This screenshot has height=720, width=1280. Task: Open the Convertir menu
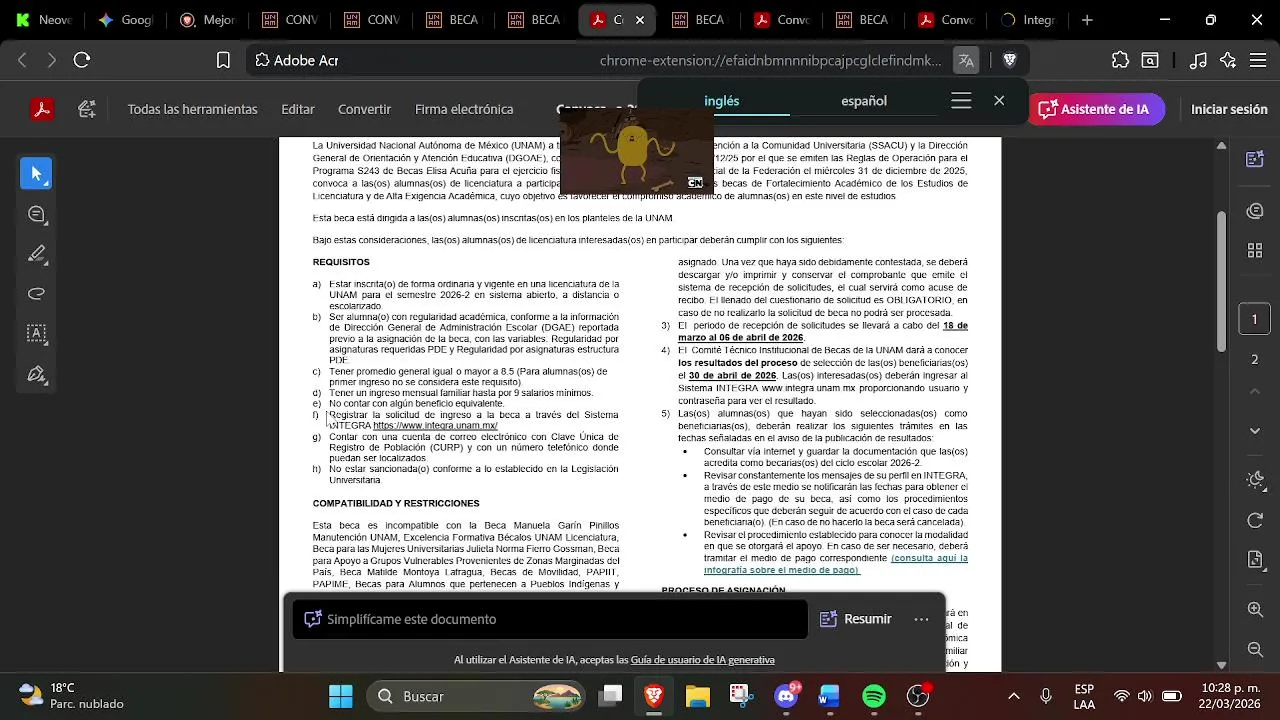click(364, 109)
